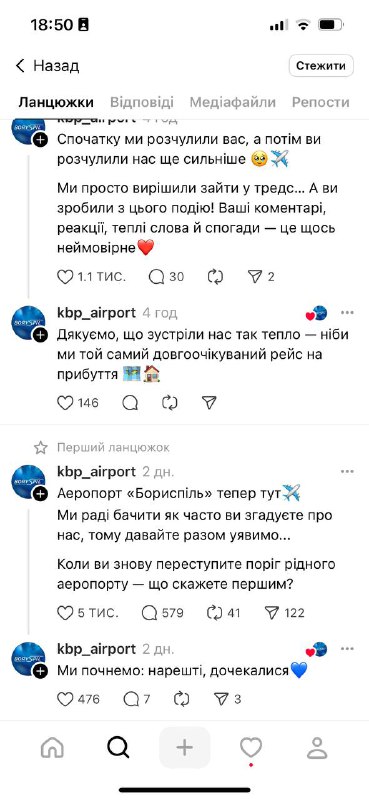
Task: Tap the Стежити follow button
Action: 321,66
